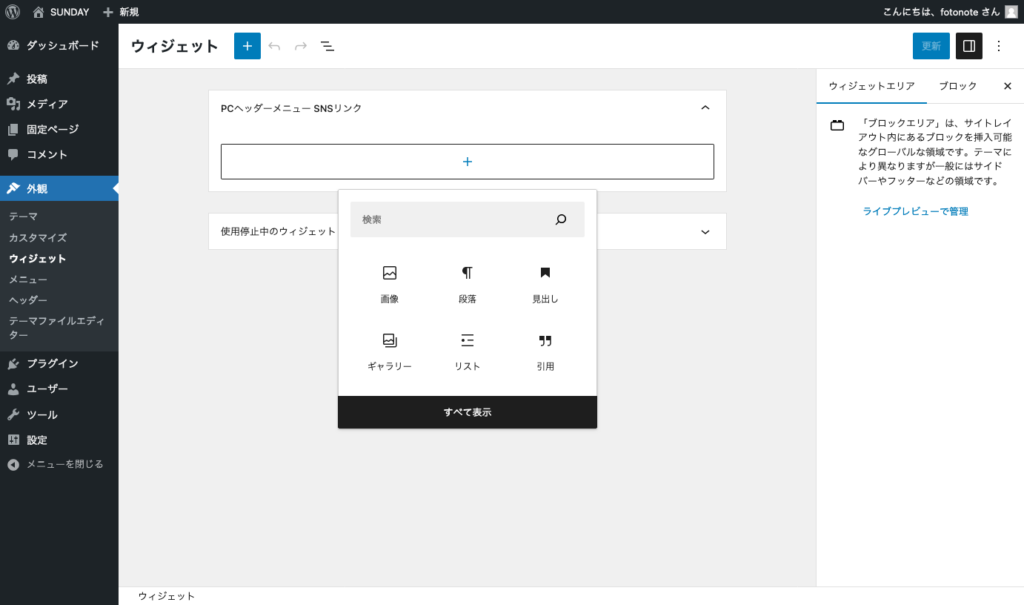Open the ライブプレビューで管理 link

915,211
